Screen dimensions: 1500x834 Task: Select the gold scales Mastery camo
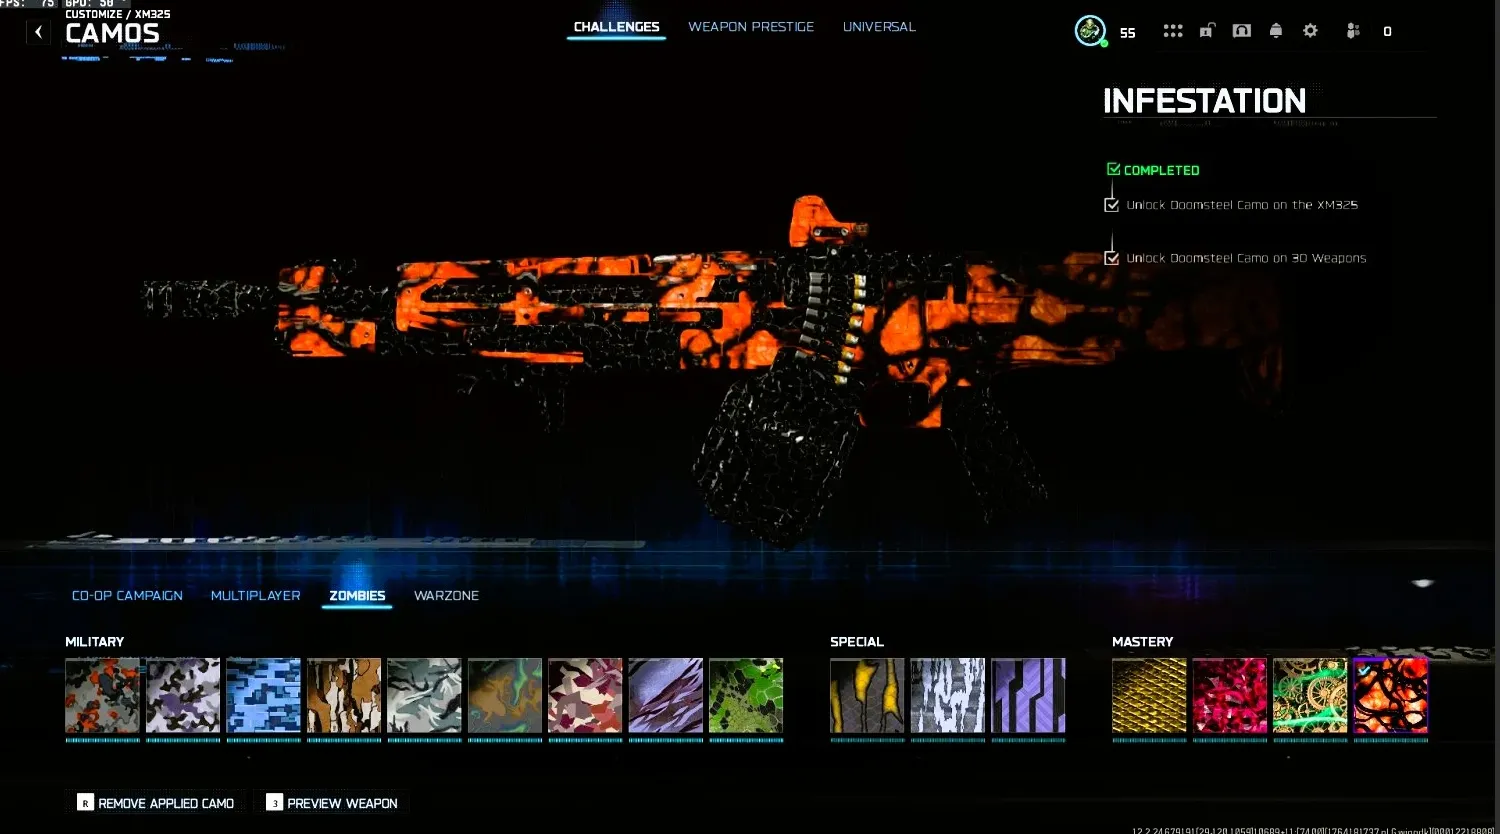pyautogui.click(x=1148, y=695)
